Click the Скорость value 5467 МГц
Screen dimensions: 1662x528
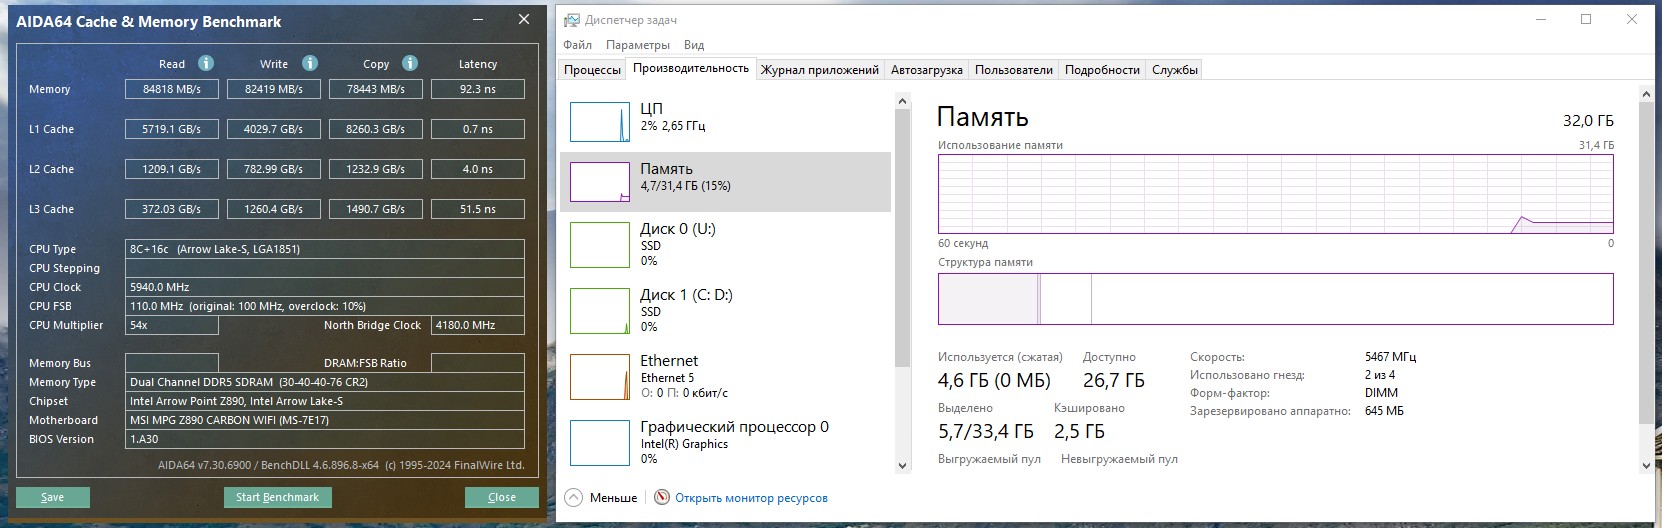1390,357
